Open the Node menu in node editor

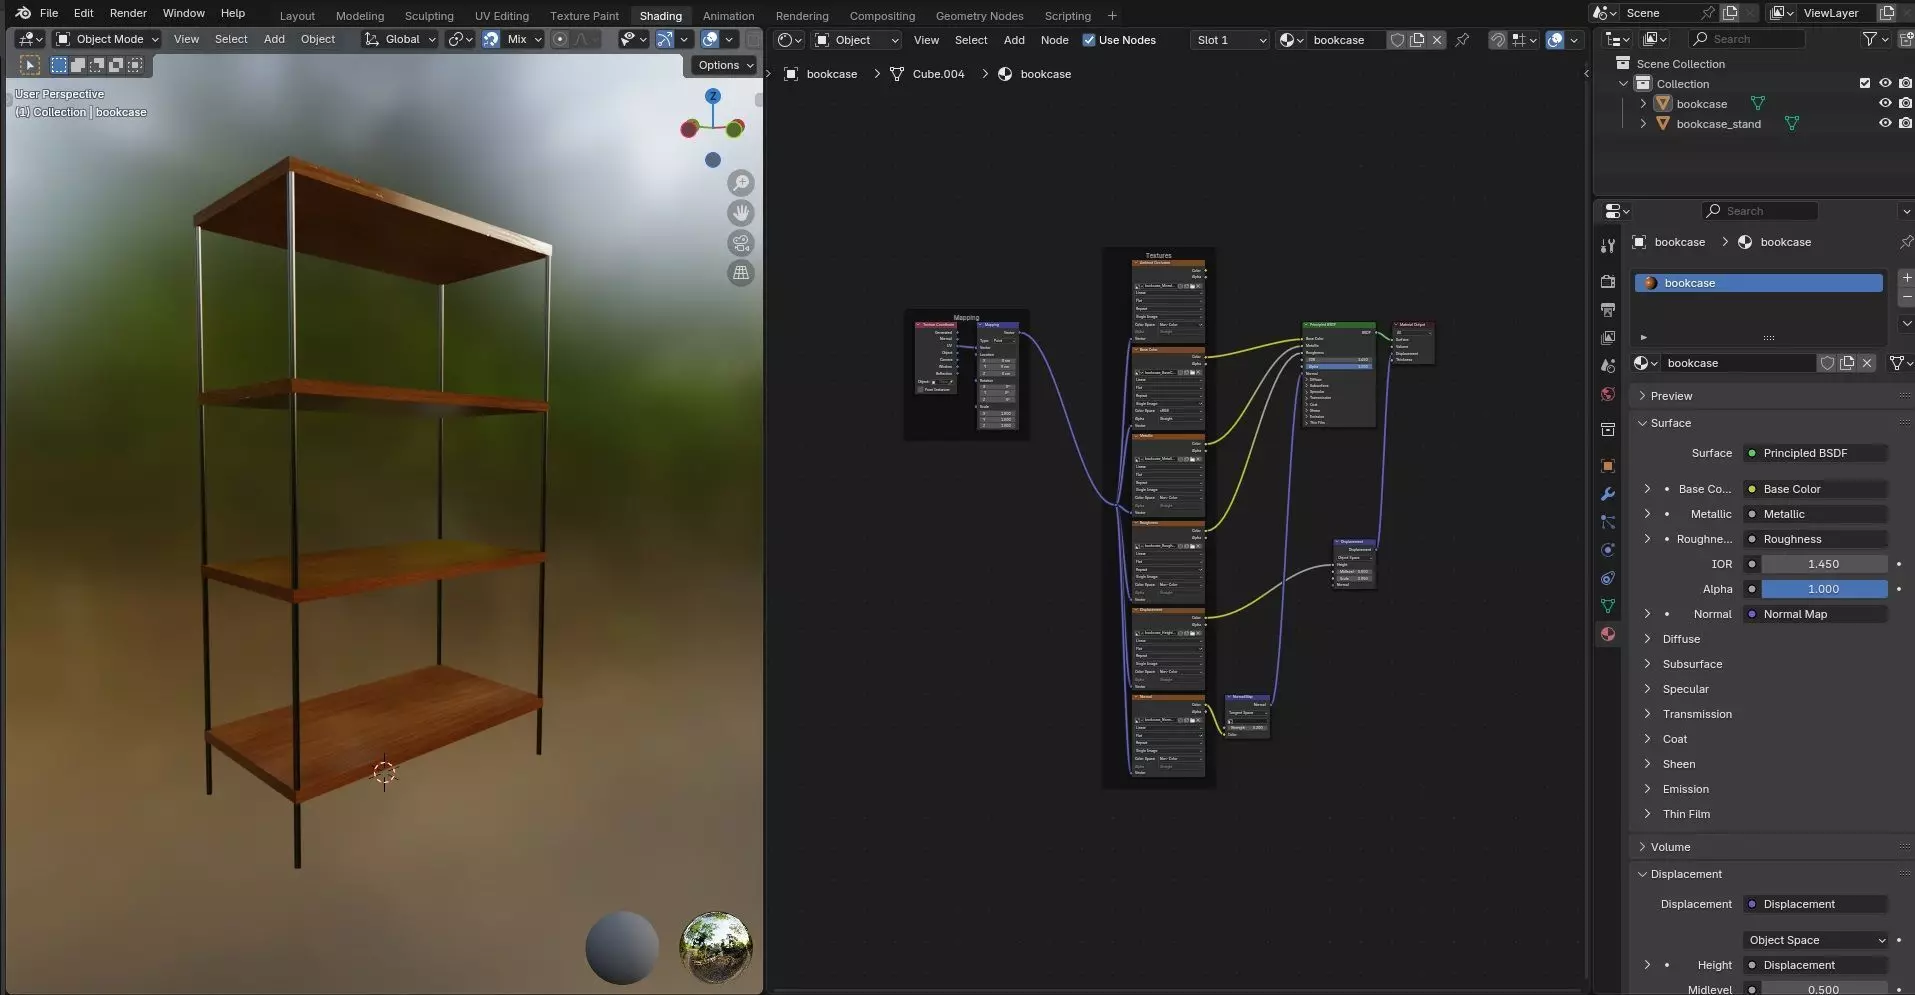1054,40
